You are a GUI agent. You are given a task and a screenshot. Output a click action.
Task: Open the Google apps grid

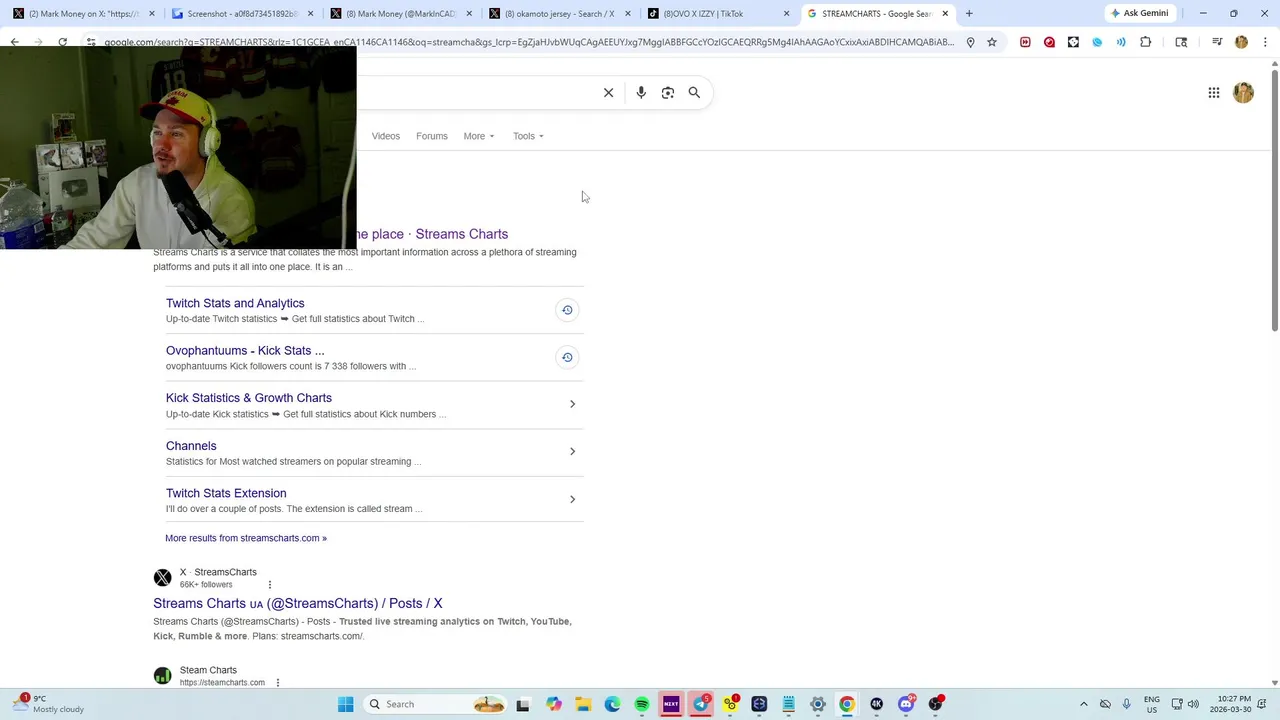pos(1214,93)
